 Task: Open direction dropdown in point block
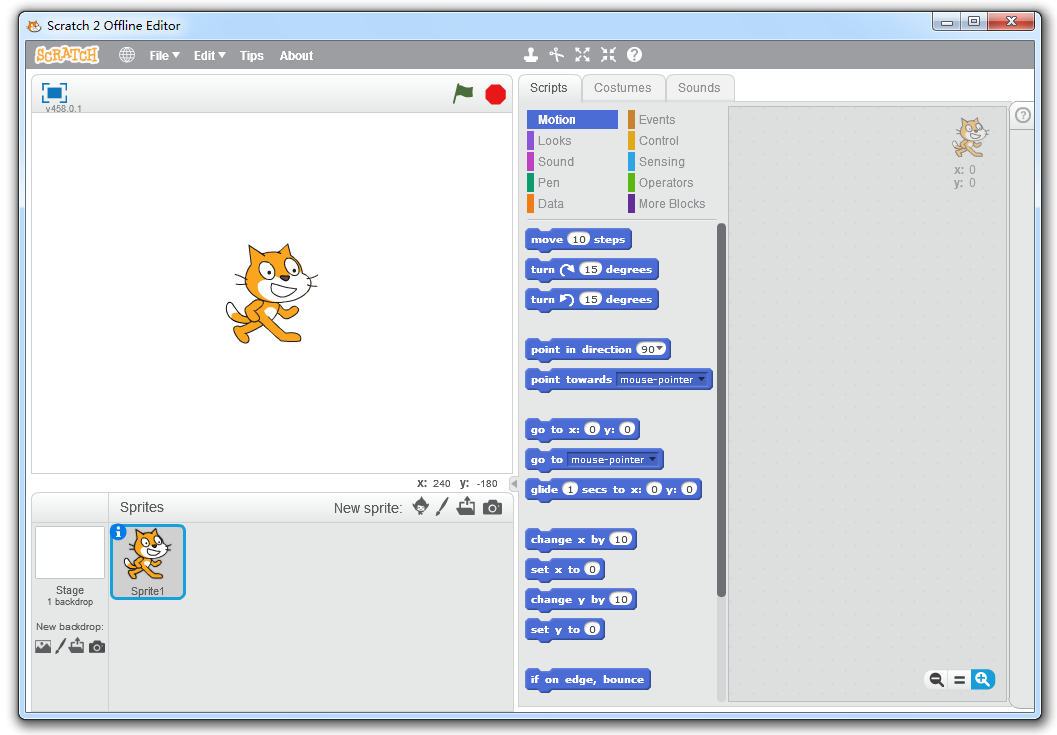660,349
